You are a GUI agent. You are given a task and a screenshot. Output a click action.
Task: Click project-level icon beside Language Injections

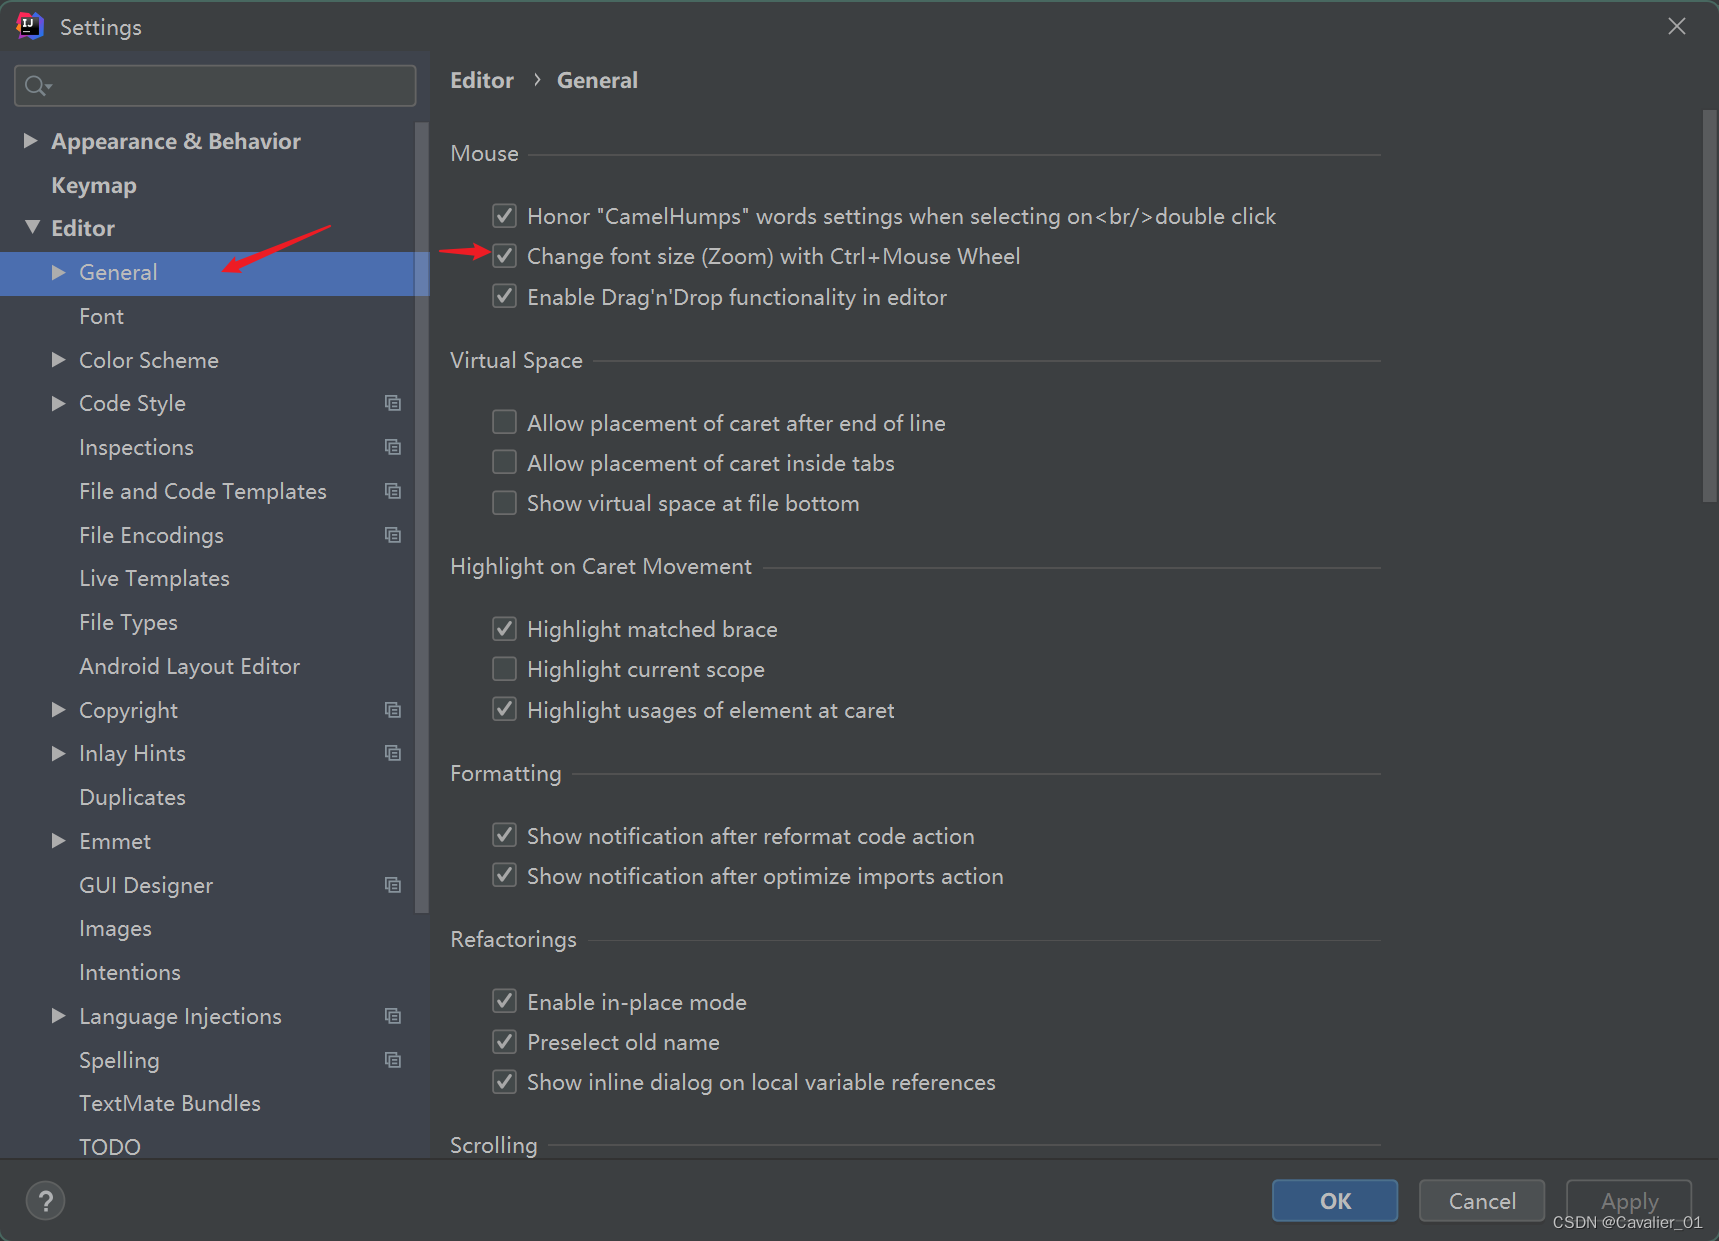click(393, 1016)
